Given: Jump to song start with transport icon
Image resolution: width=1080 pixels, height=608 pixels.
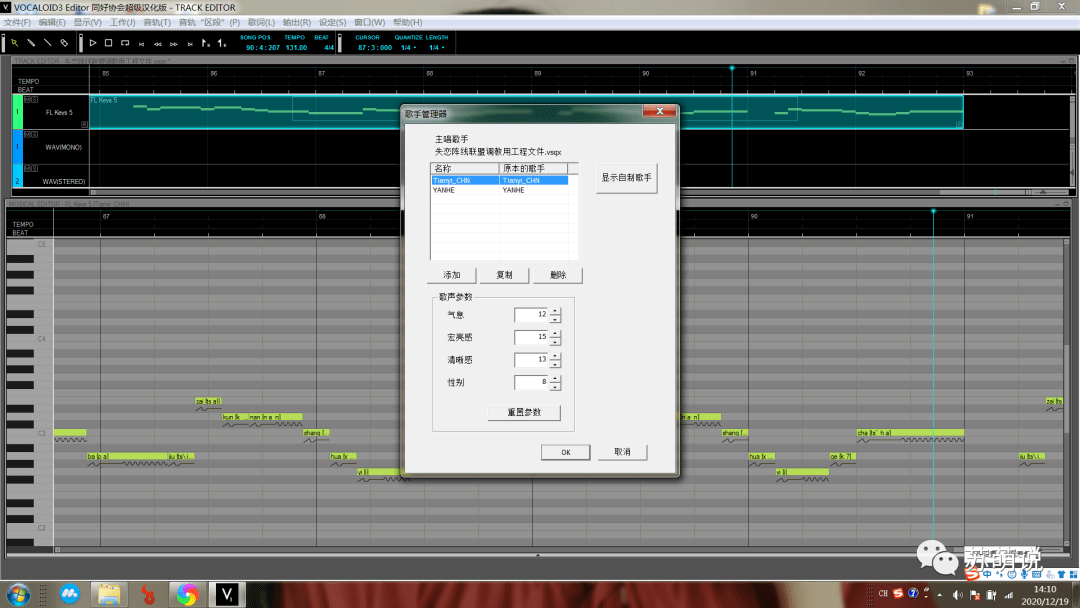Looking at the screenshot, I should (141, 43).
